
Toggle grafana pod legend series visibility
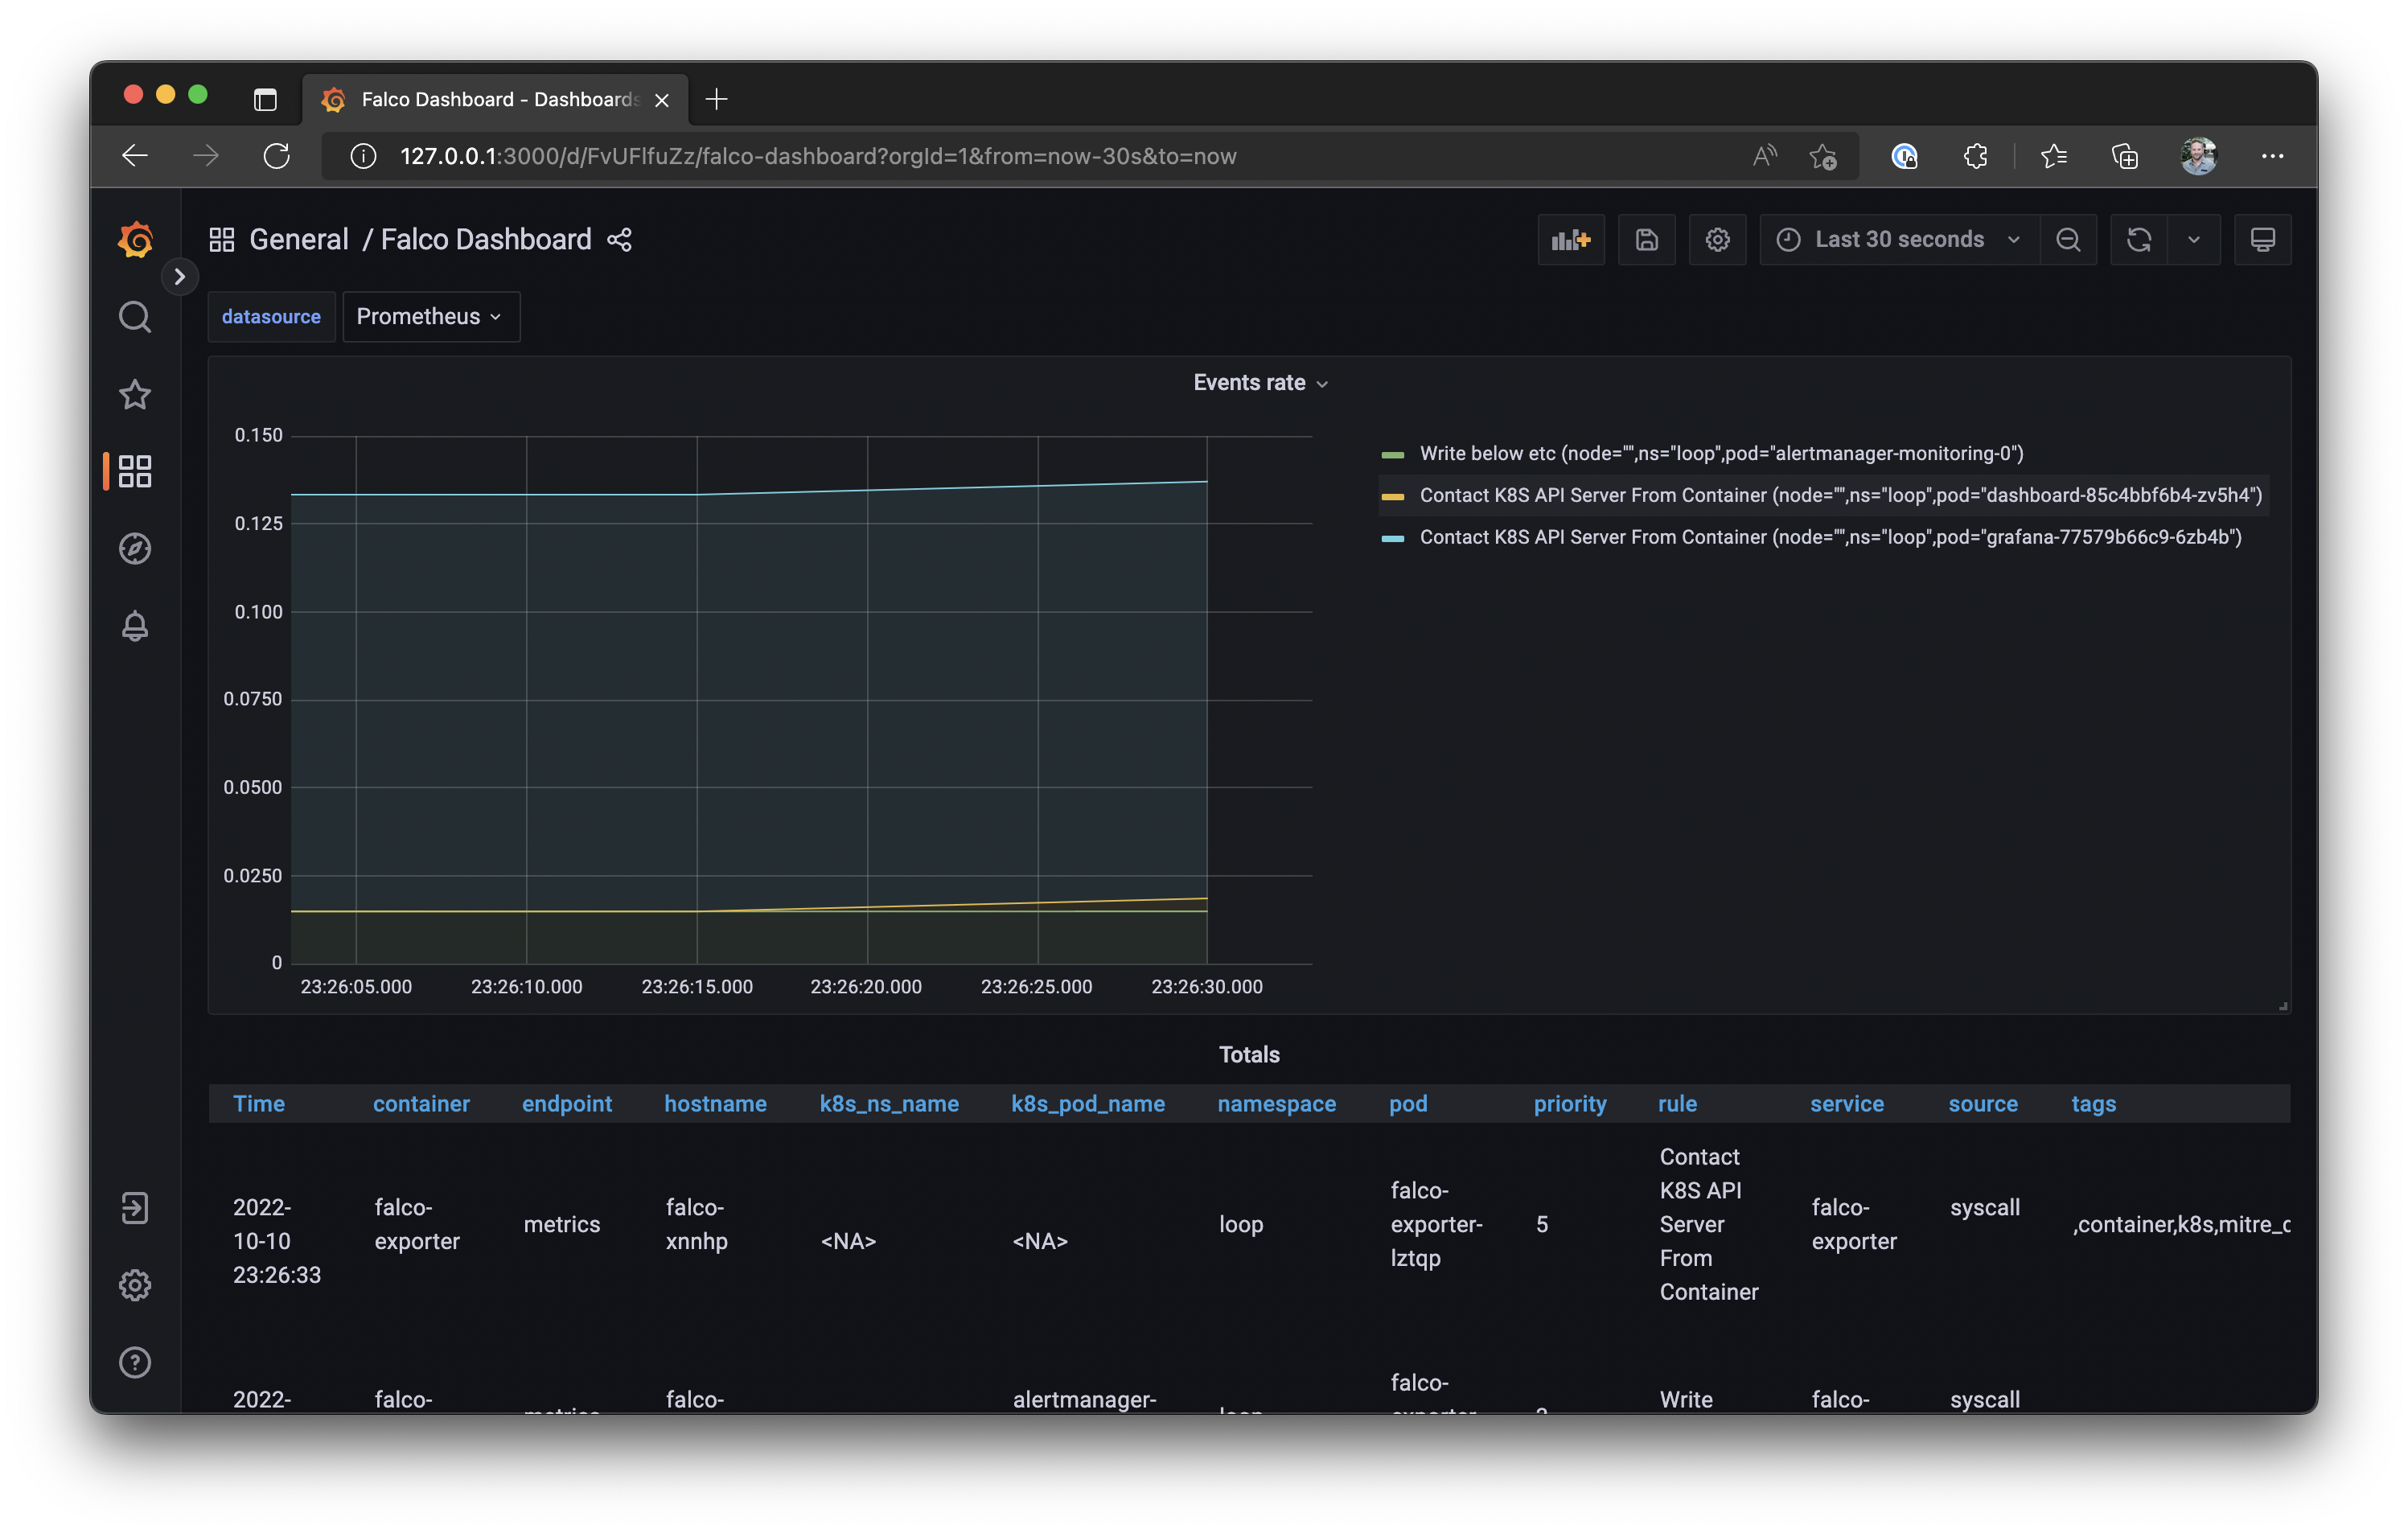click(1830, 538)
